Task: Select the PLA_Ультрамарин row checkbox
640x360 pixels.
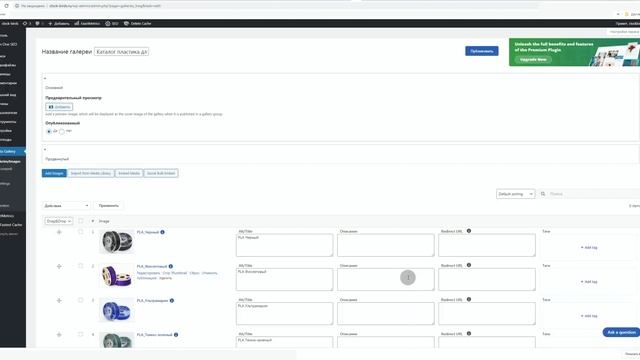Action: pos(80,300)
